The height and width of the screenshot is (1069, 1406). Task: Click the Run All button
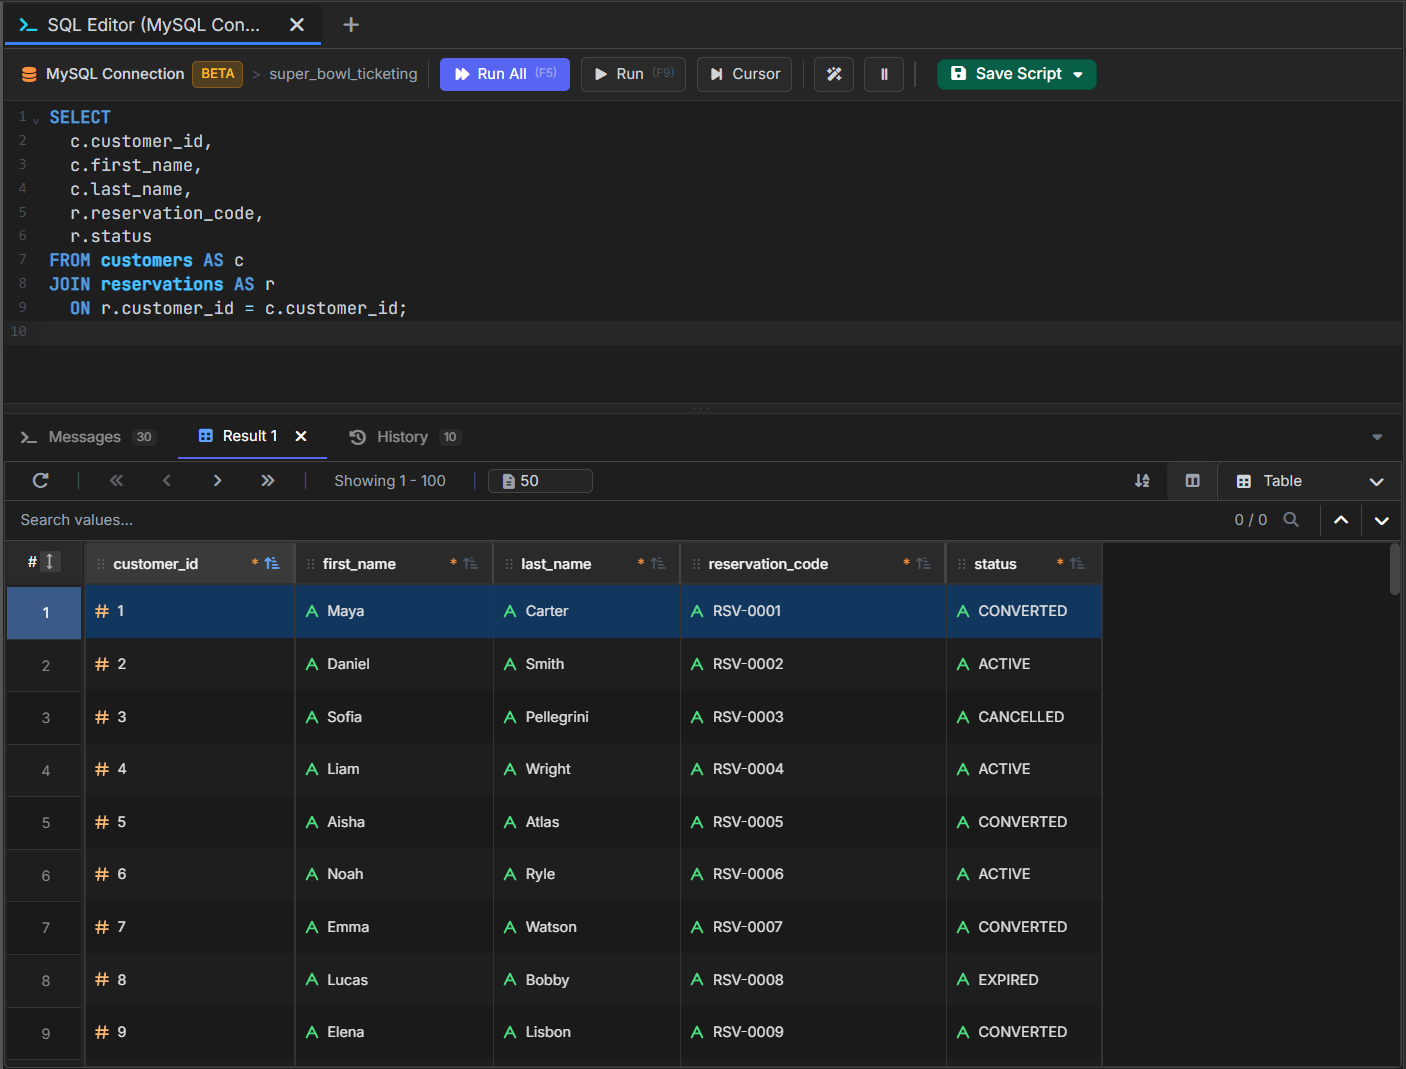coord(505,74)
